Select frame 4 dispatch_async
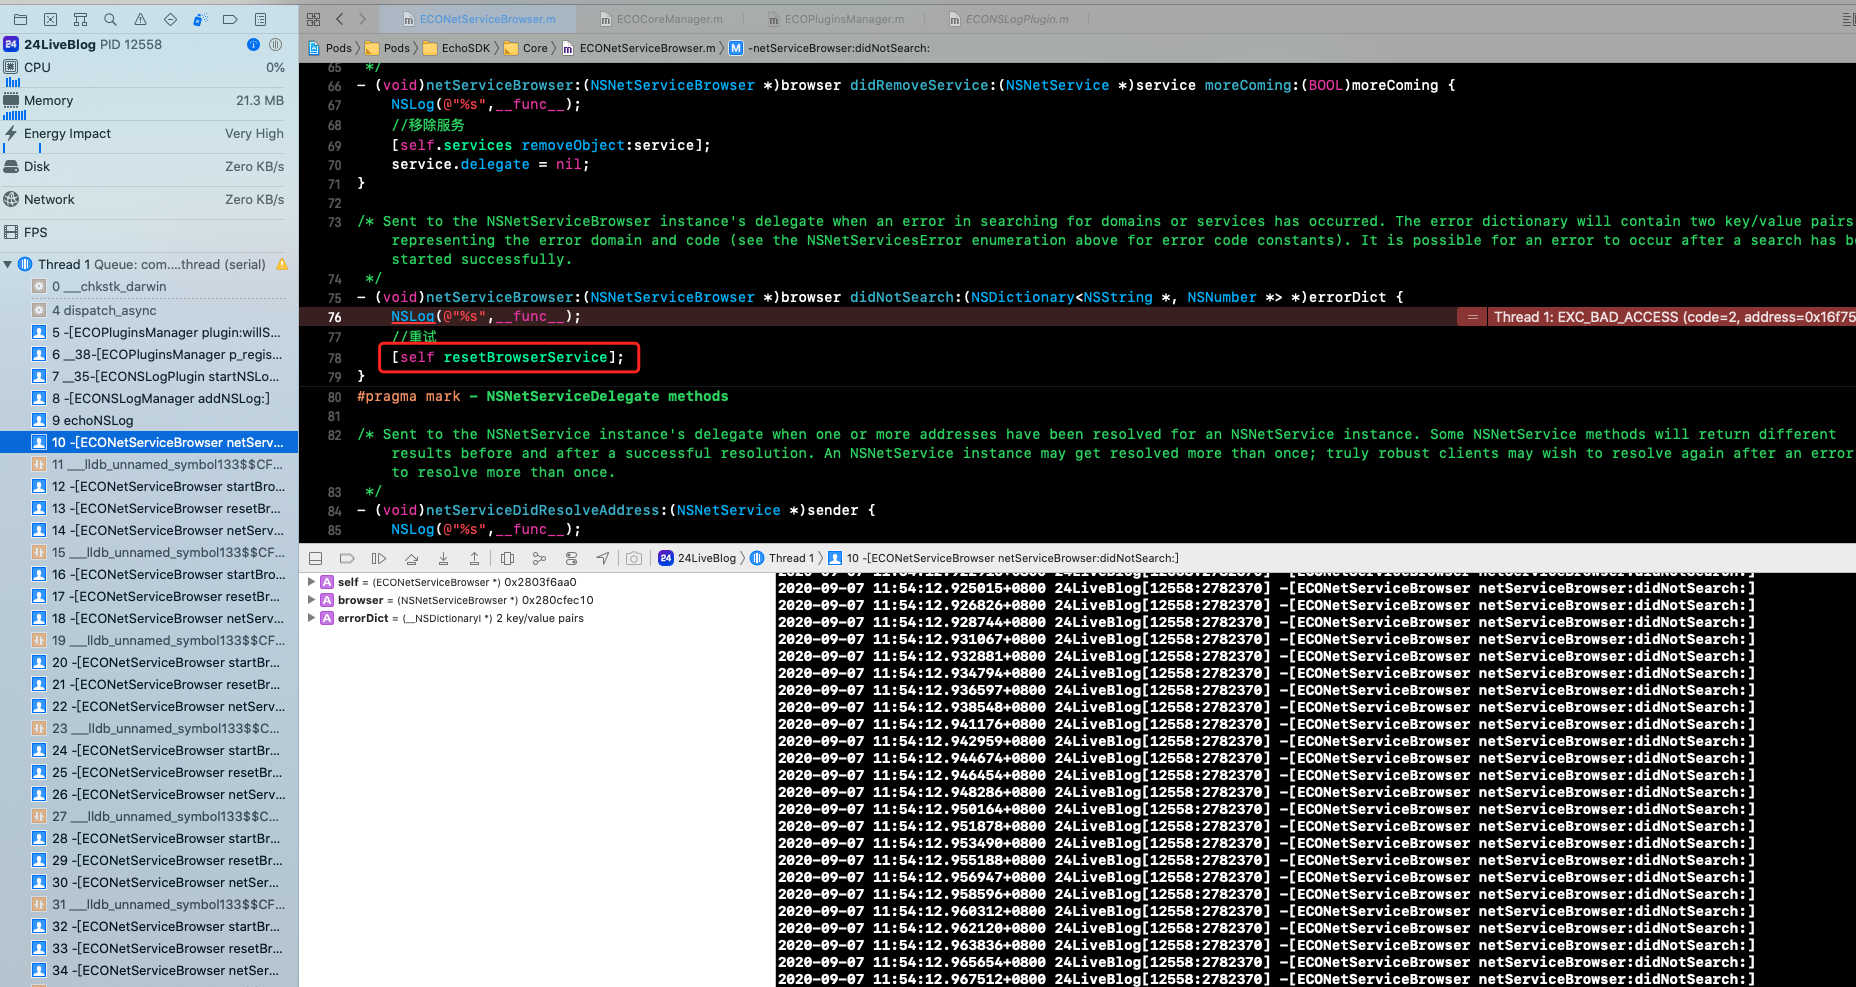Screen dimensions: 1856x987 pyautogui.click(x=149, y=311)
